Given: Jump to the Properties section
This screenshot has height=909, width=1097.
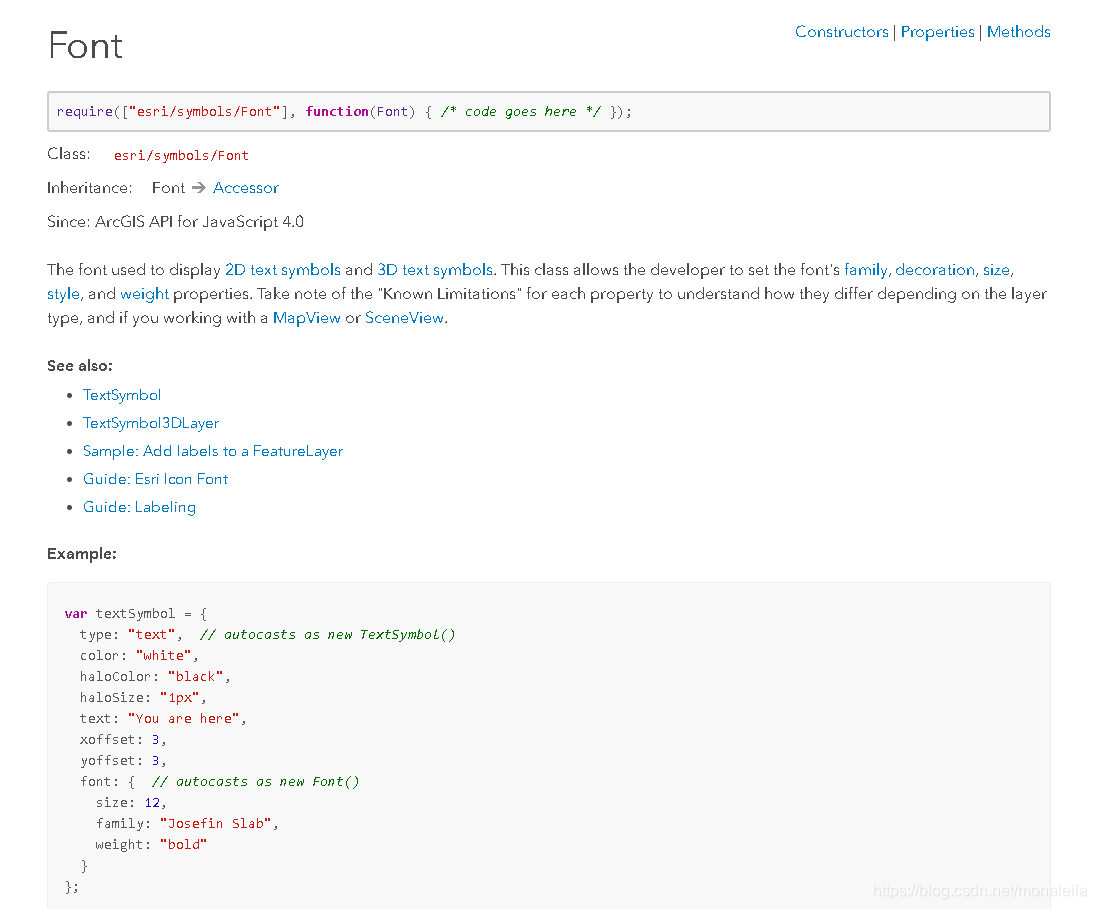Looking at the screenshot, I should click(937, 32).
